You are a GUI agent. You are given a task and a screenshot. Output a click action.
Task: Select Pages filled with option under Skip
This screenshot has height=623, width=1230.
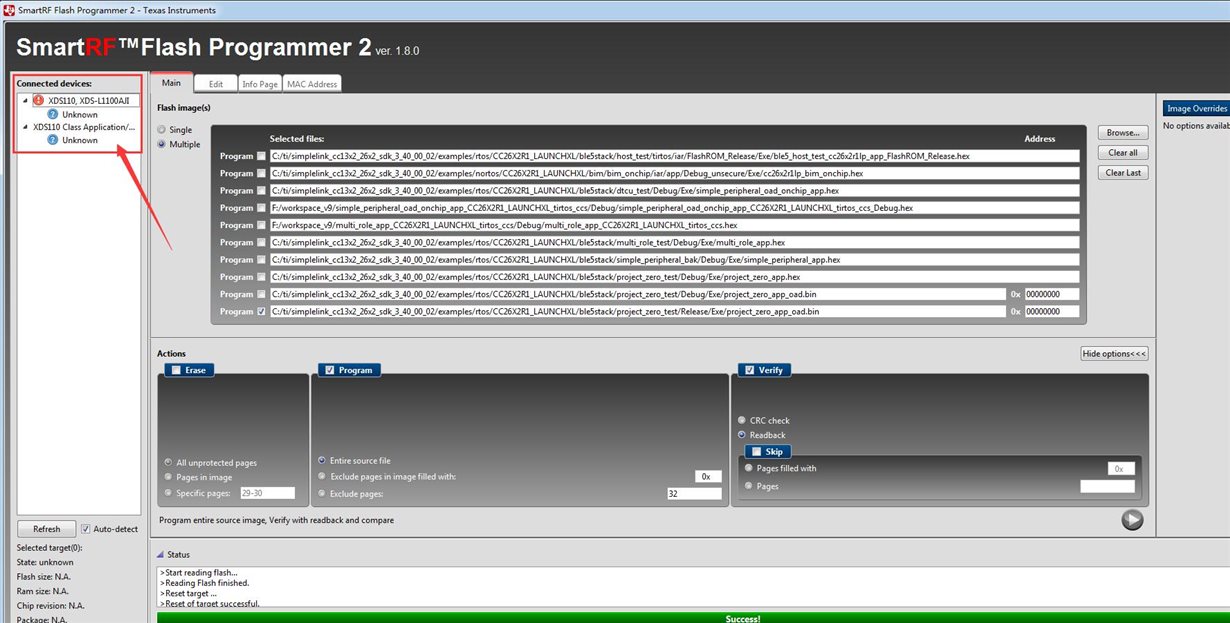[x=748, y=468]
